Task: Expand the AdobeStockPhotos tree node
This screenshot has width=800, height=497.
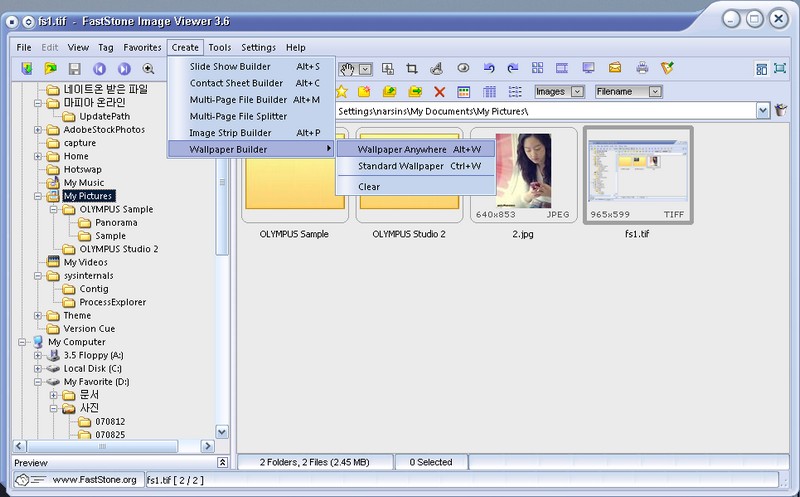Action: 38,130
